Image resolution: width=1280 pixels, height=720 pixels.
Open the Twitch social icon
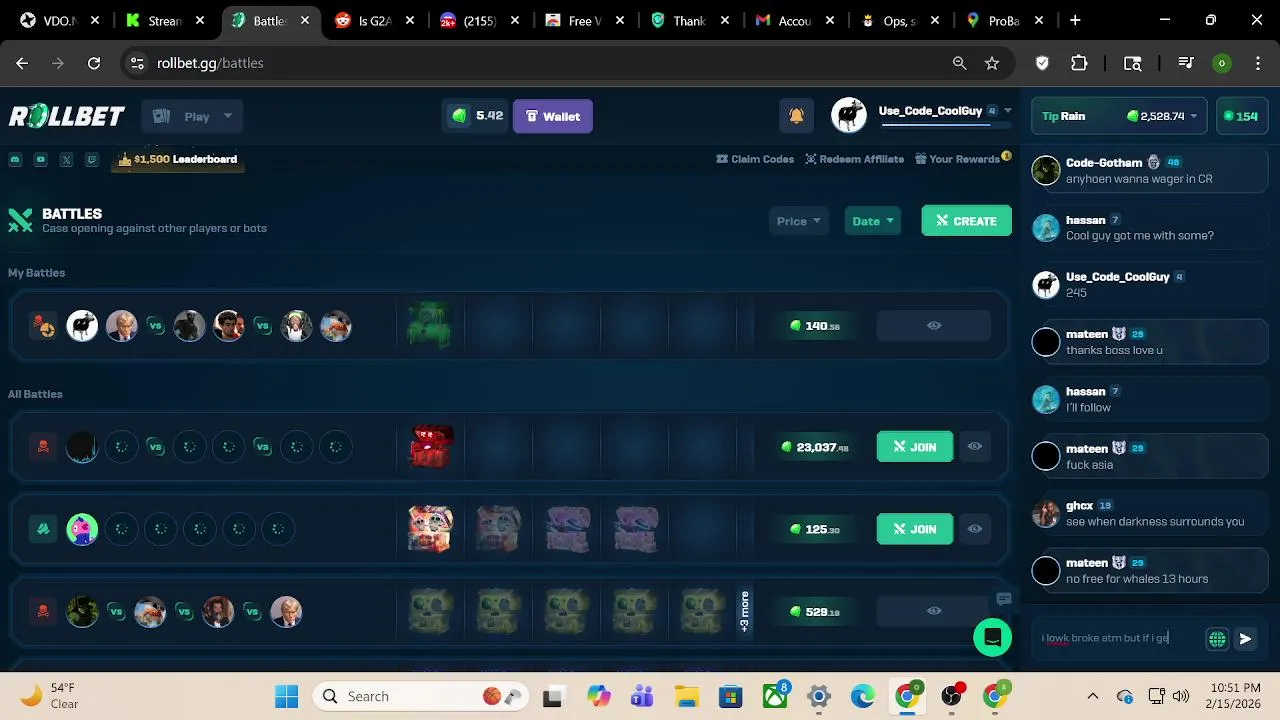click(92, 159)
